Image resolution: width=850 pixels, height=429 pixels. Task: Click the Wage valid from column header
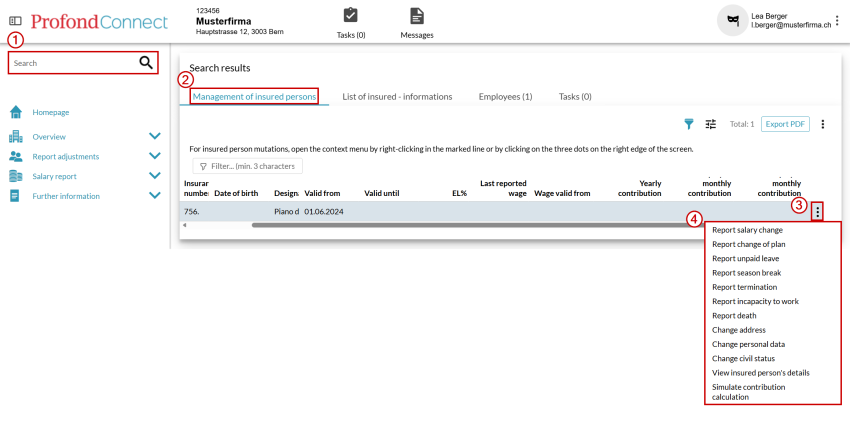click(x=562, y=193)
